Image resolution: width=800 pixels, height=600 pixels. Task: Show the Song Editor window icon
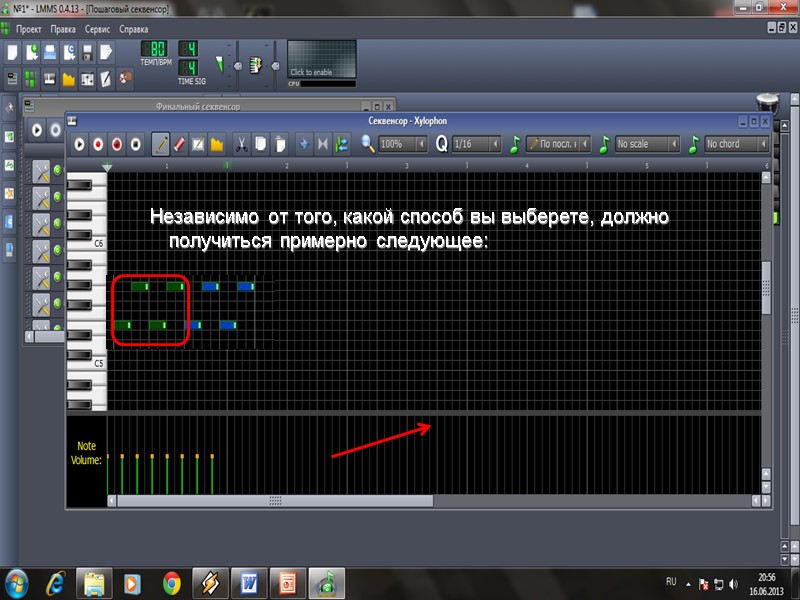pos(12,79)
